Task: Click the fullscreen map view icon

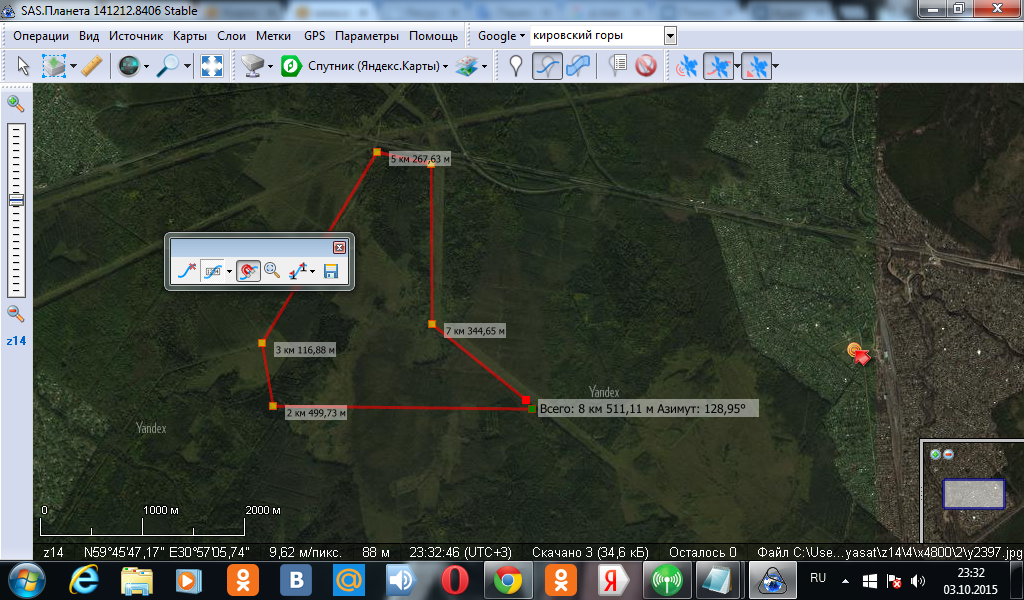Action: 211,66
